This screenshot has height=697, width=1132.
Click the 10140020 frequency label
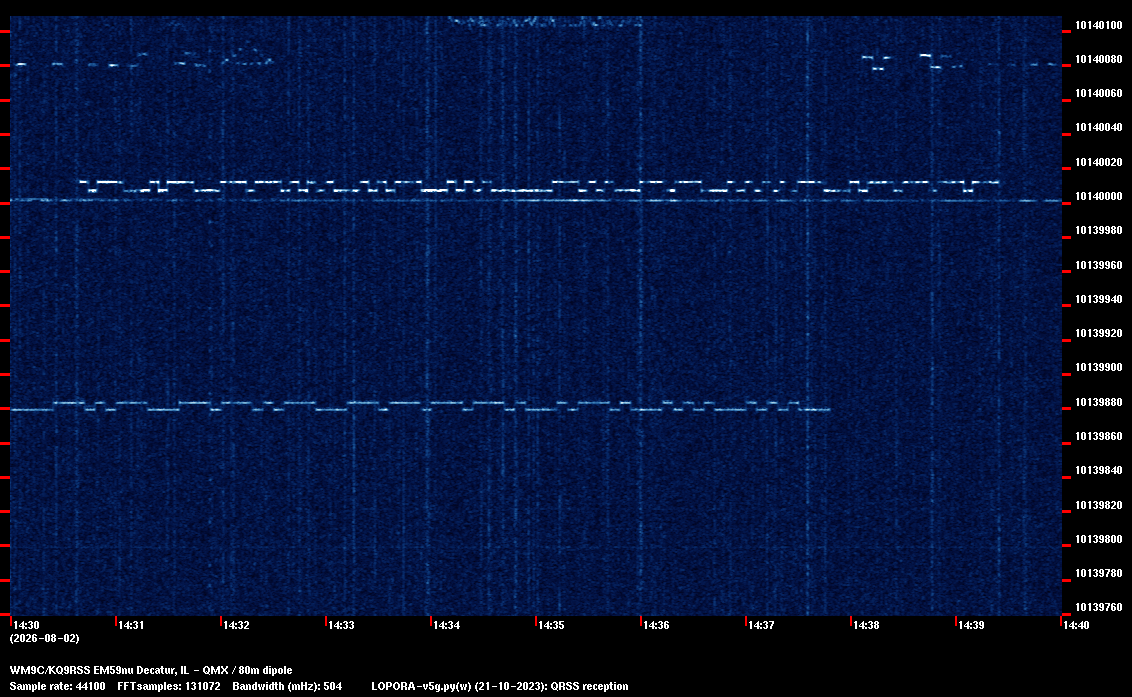coord(1099,163)
